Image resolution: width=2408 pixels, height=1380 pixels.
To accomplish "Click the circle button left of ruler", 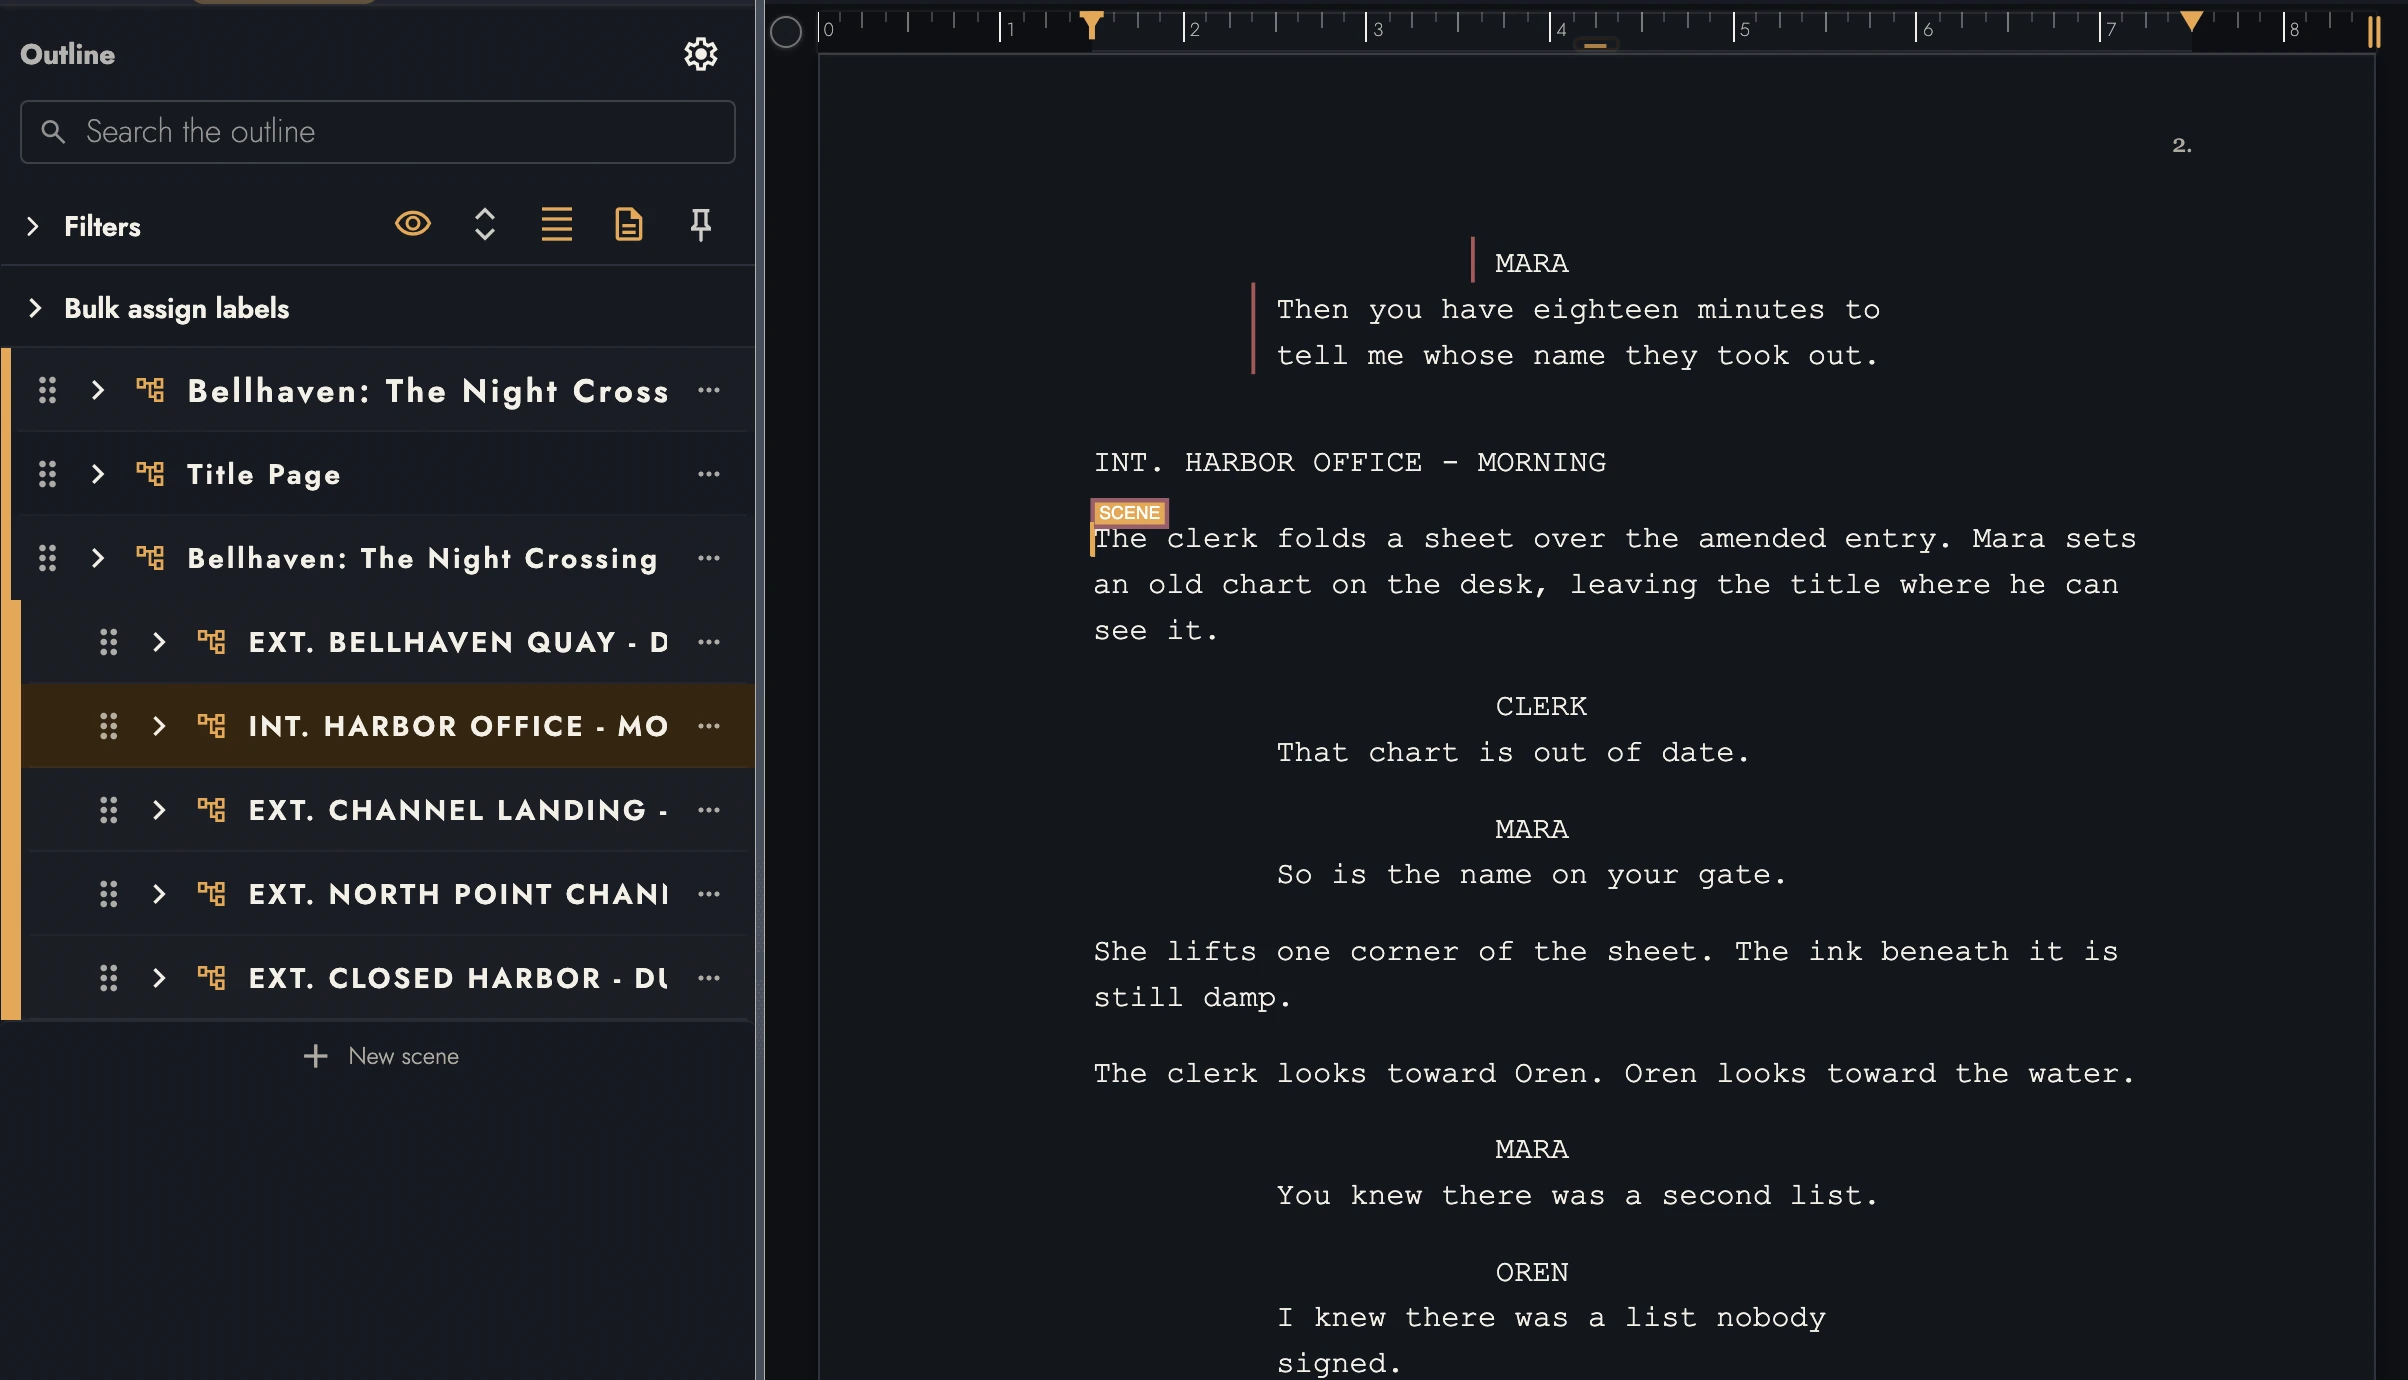I will point(786,32).
